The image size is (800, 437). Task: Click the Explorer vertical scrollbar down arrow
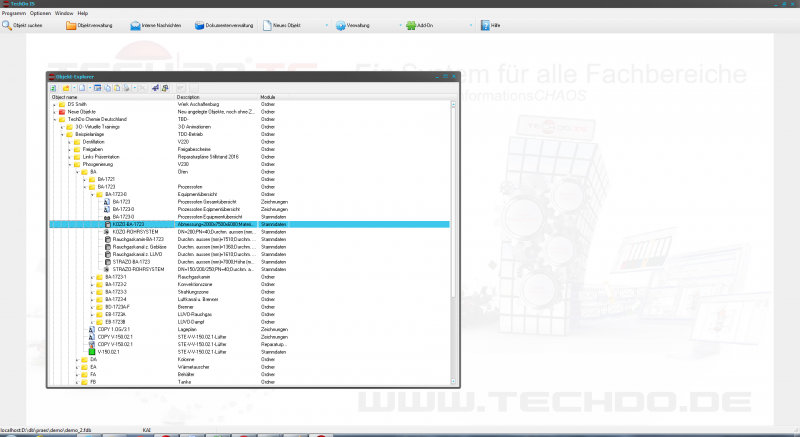[453, 381]
